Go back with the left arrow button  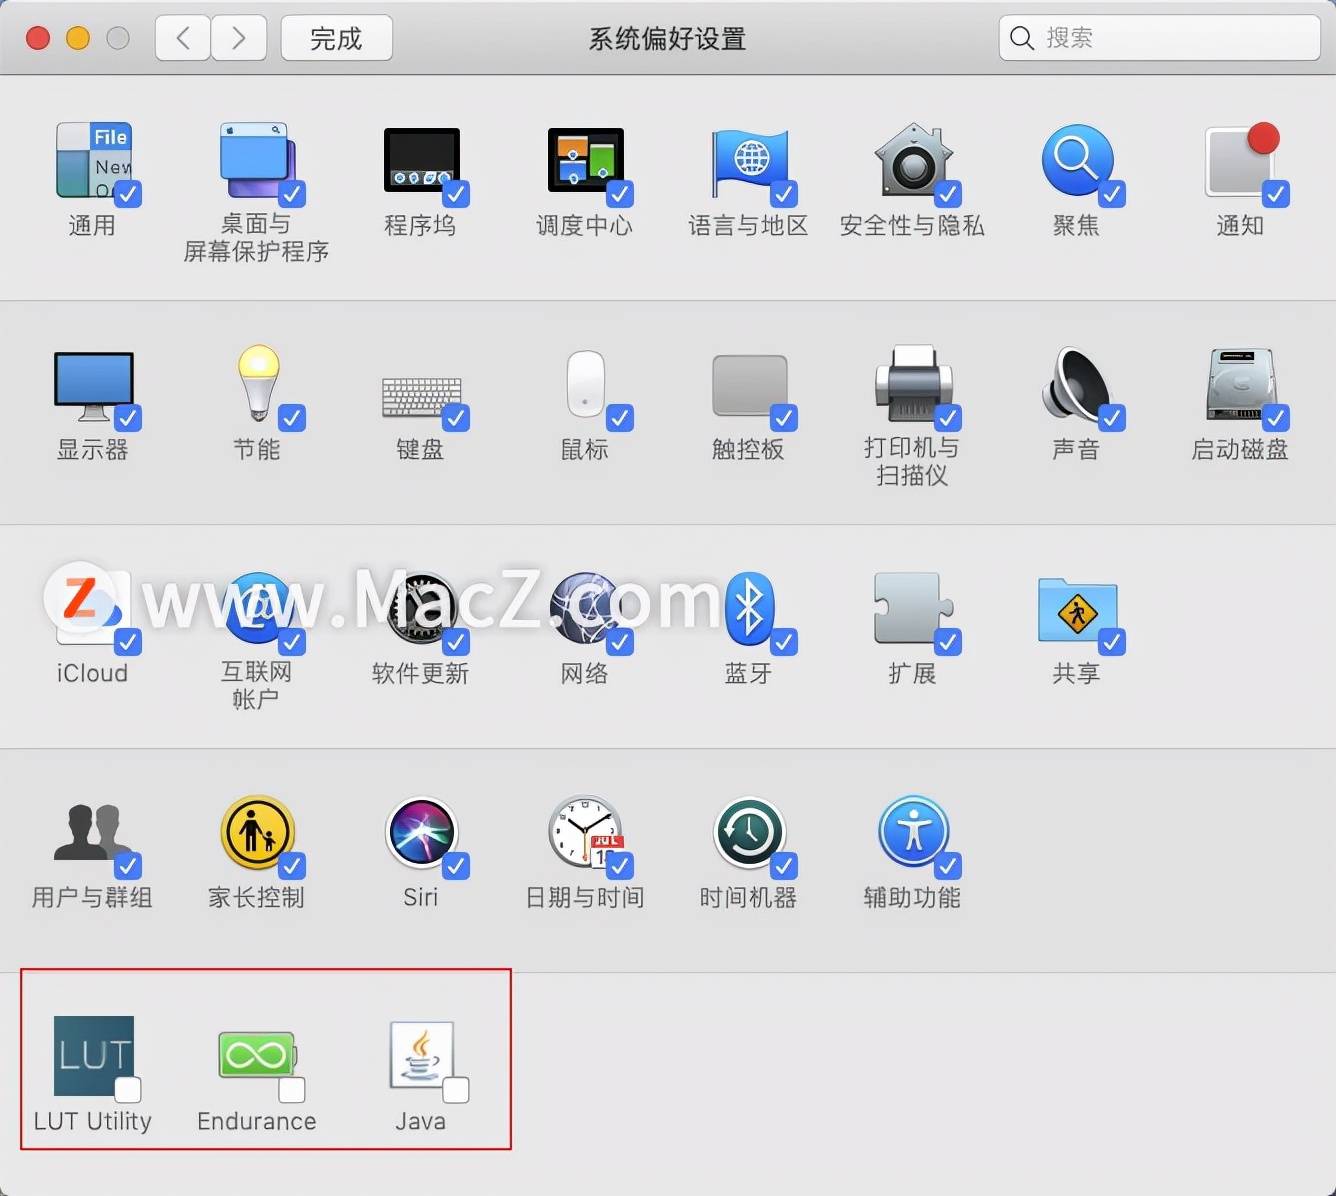pos(183,38)
